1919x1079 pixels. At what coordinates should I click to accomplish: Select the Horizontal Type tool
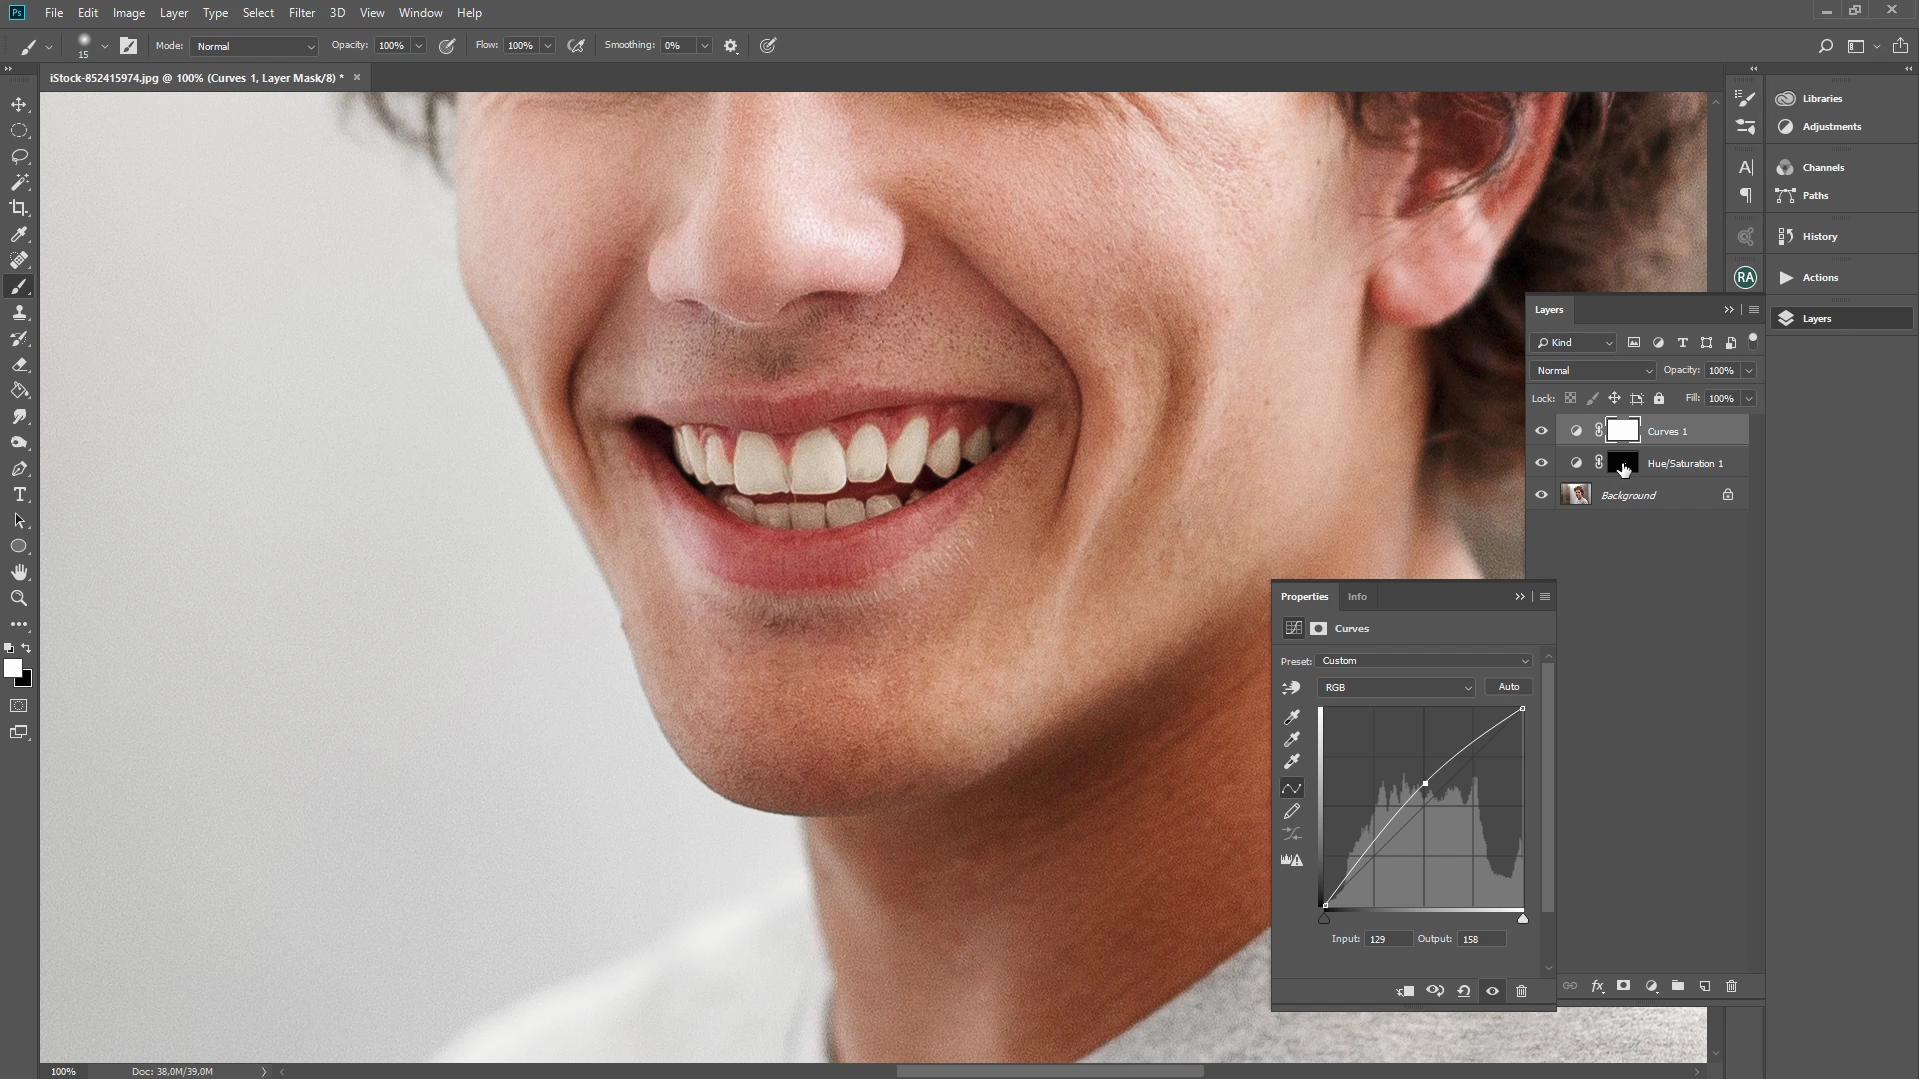pos(19,495)
